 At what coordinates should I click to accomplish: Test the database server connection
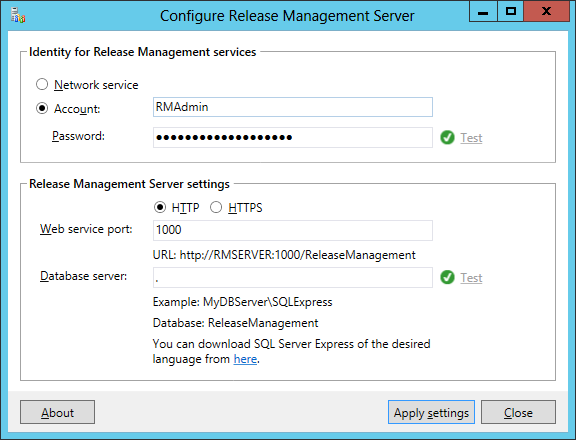click(x=471, y=278)
